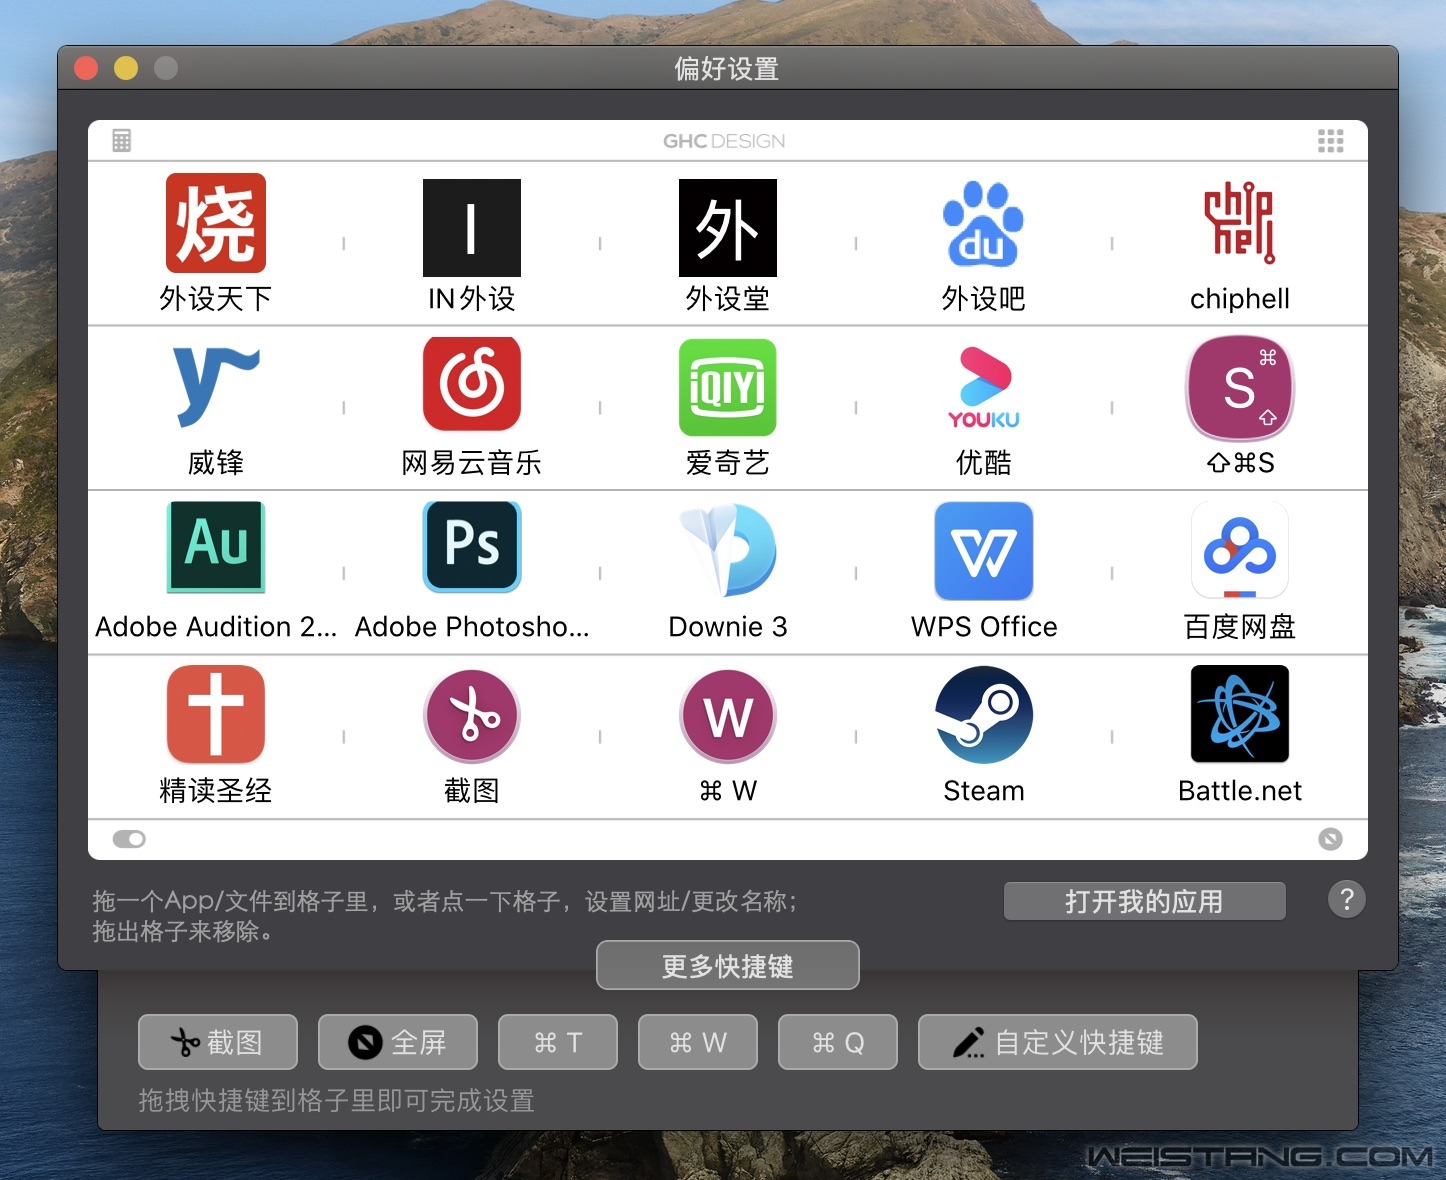1446x1180 pixels.
Task: Open 百度网盘 cloud icon
Action: pyautogui.click(x=1240, y=550)
